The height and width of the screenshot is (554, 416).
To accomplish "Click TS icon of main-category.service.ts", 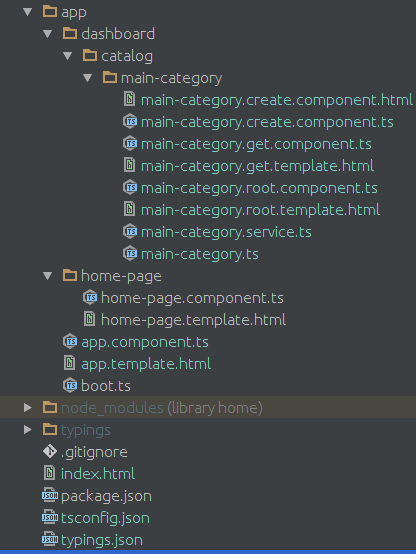I will tap(130, 231).
